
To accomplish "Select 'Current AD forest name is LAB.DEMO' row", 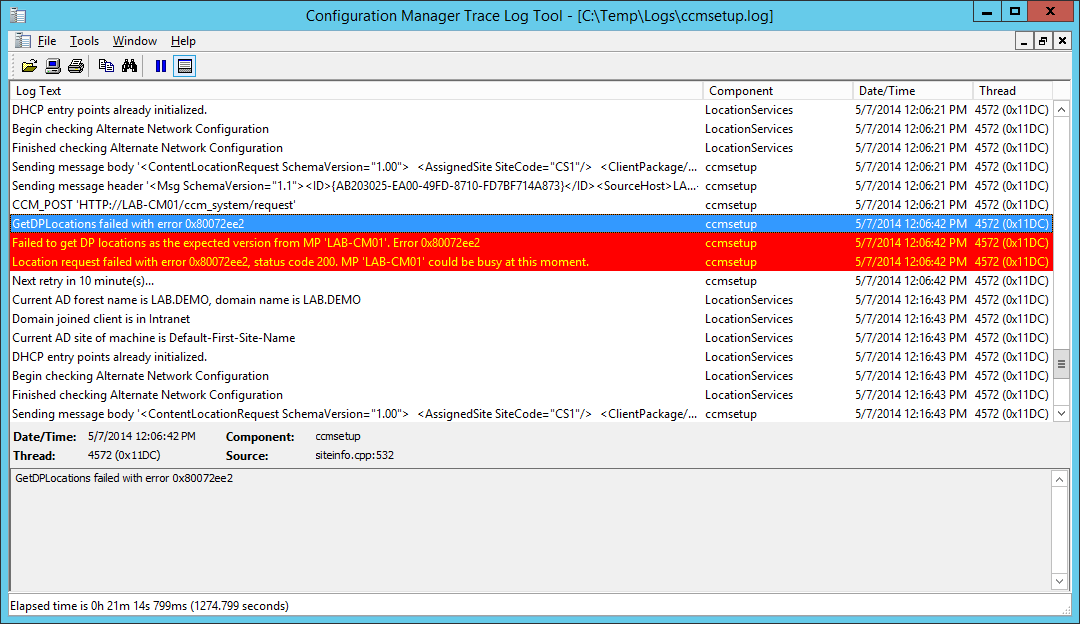I will point(531,300).
